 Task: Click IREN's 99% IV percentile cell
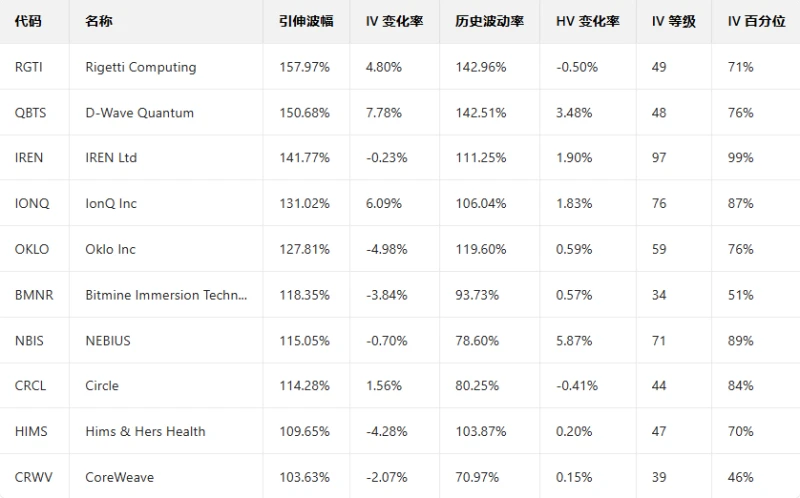(741, 158)
